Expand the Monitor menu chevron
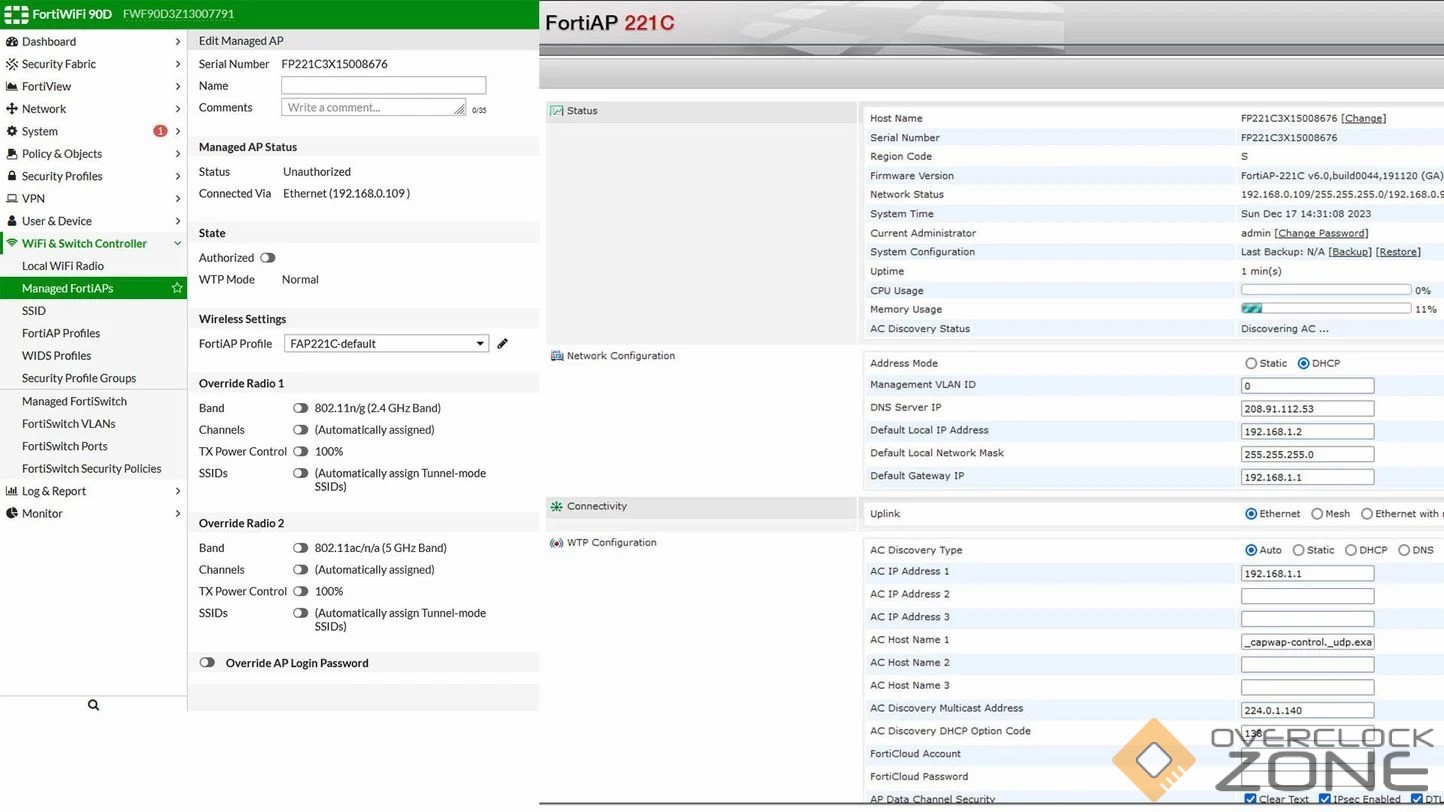1444x812 pixels. (178, 514)
